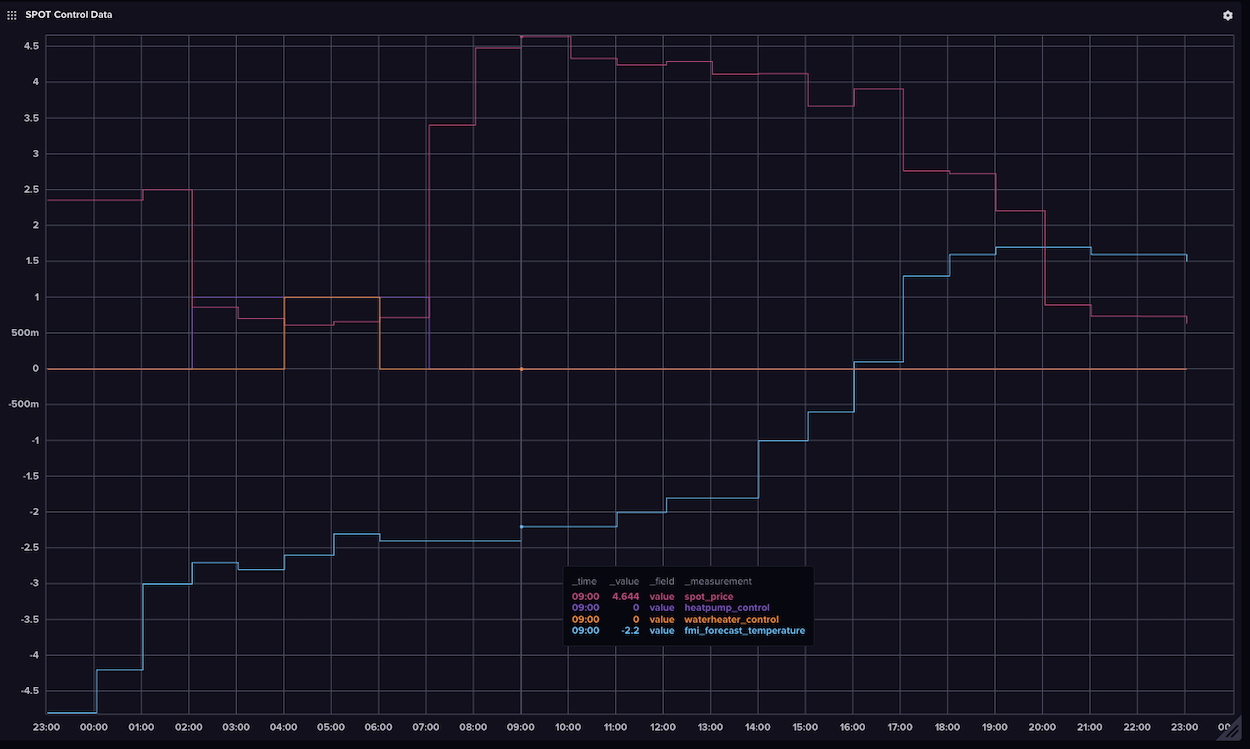Click the -4.5 label on the Y axis
This screenshot has width=1250, height=749.
[x=29, y=691]
